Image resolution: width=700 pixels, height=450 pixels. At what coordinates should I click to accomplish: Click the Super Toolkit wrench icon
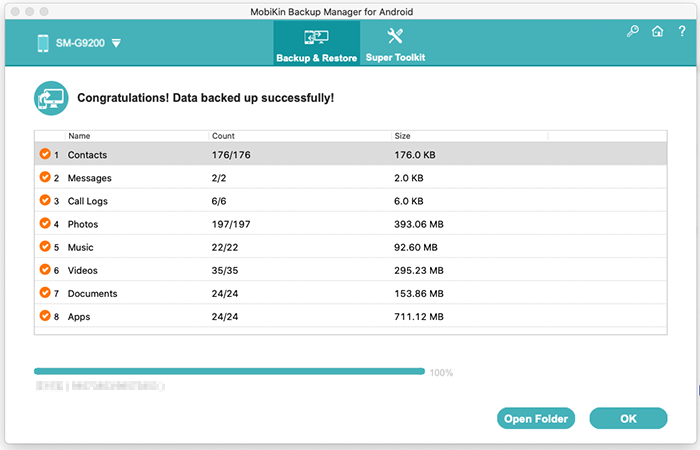coord(395,36)
